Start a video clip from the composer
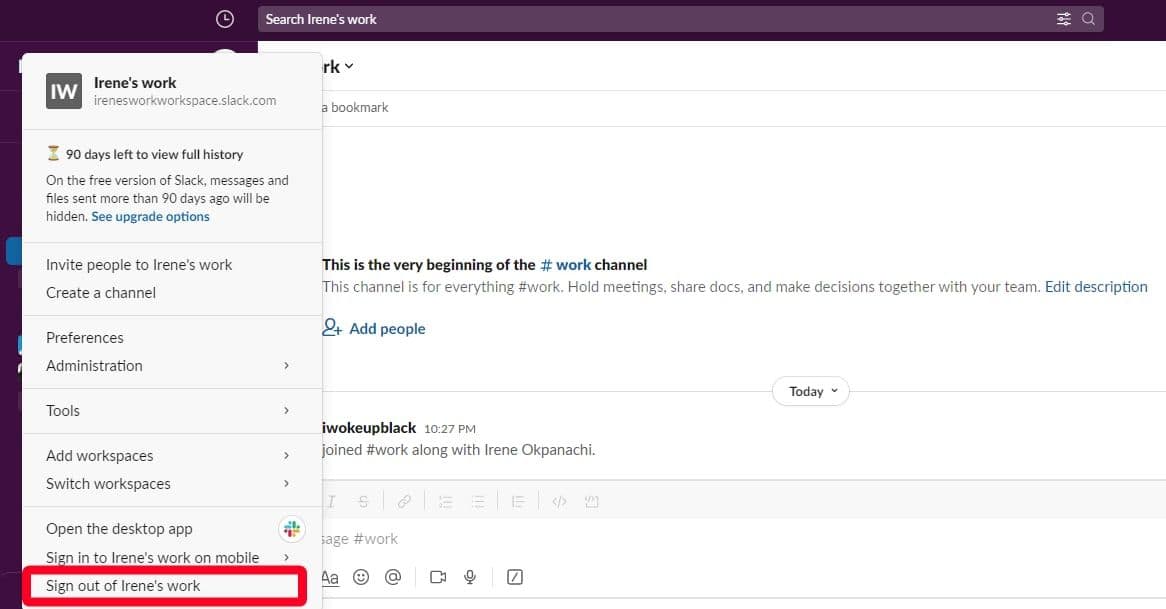This screenshot has width=1166, height=609. (437, 577)
